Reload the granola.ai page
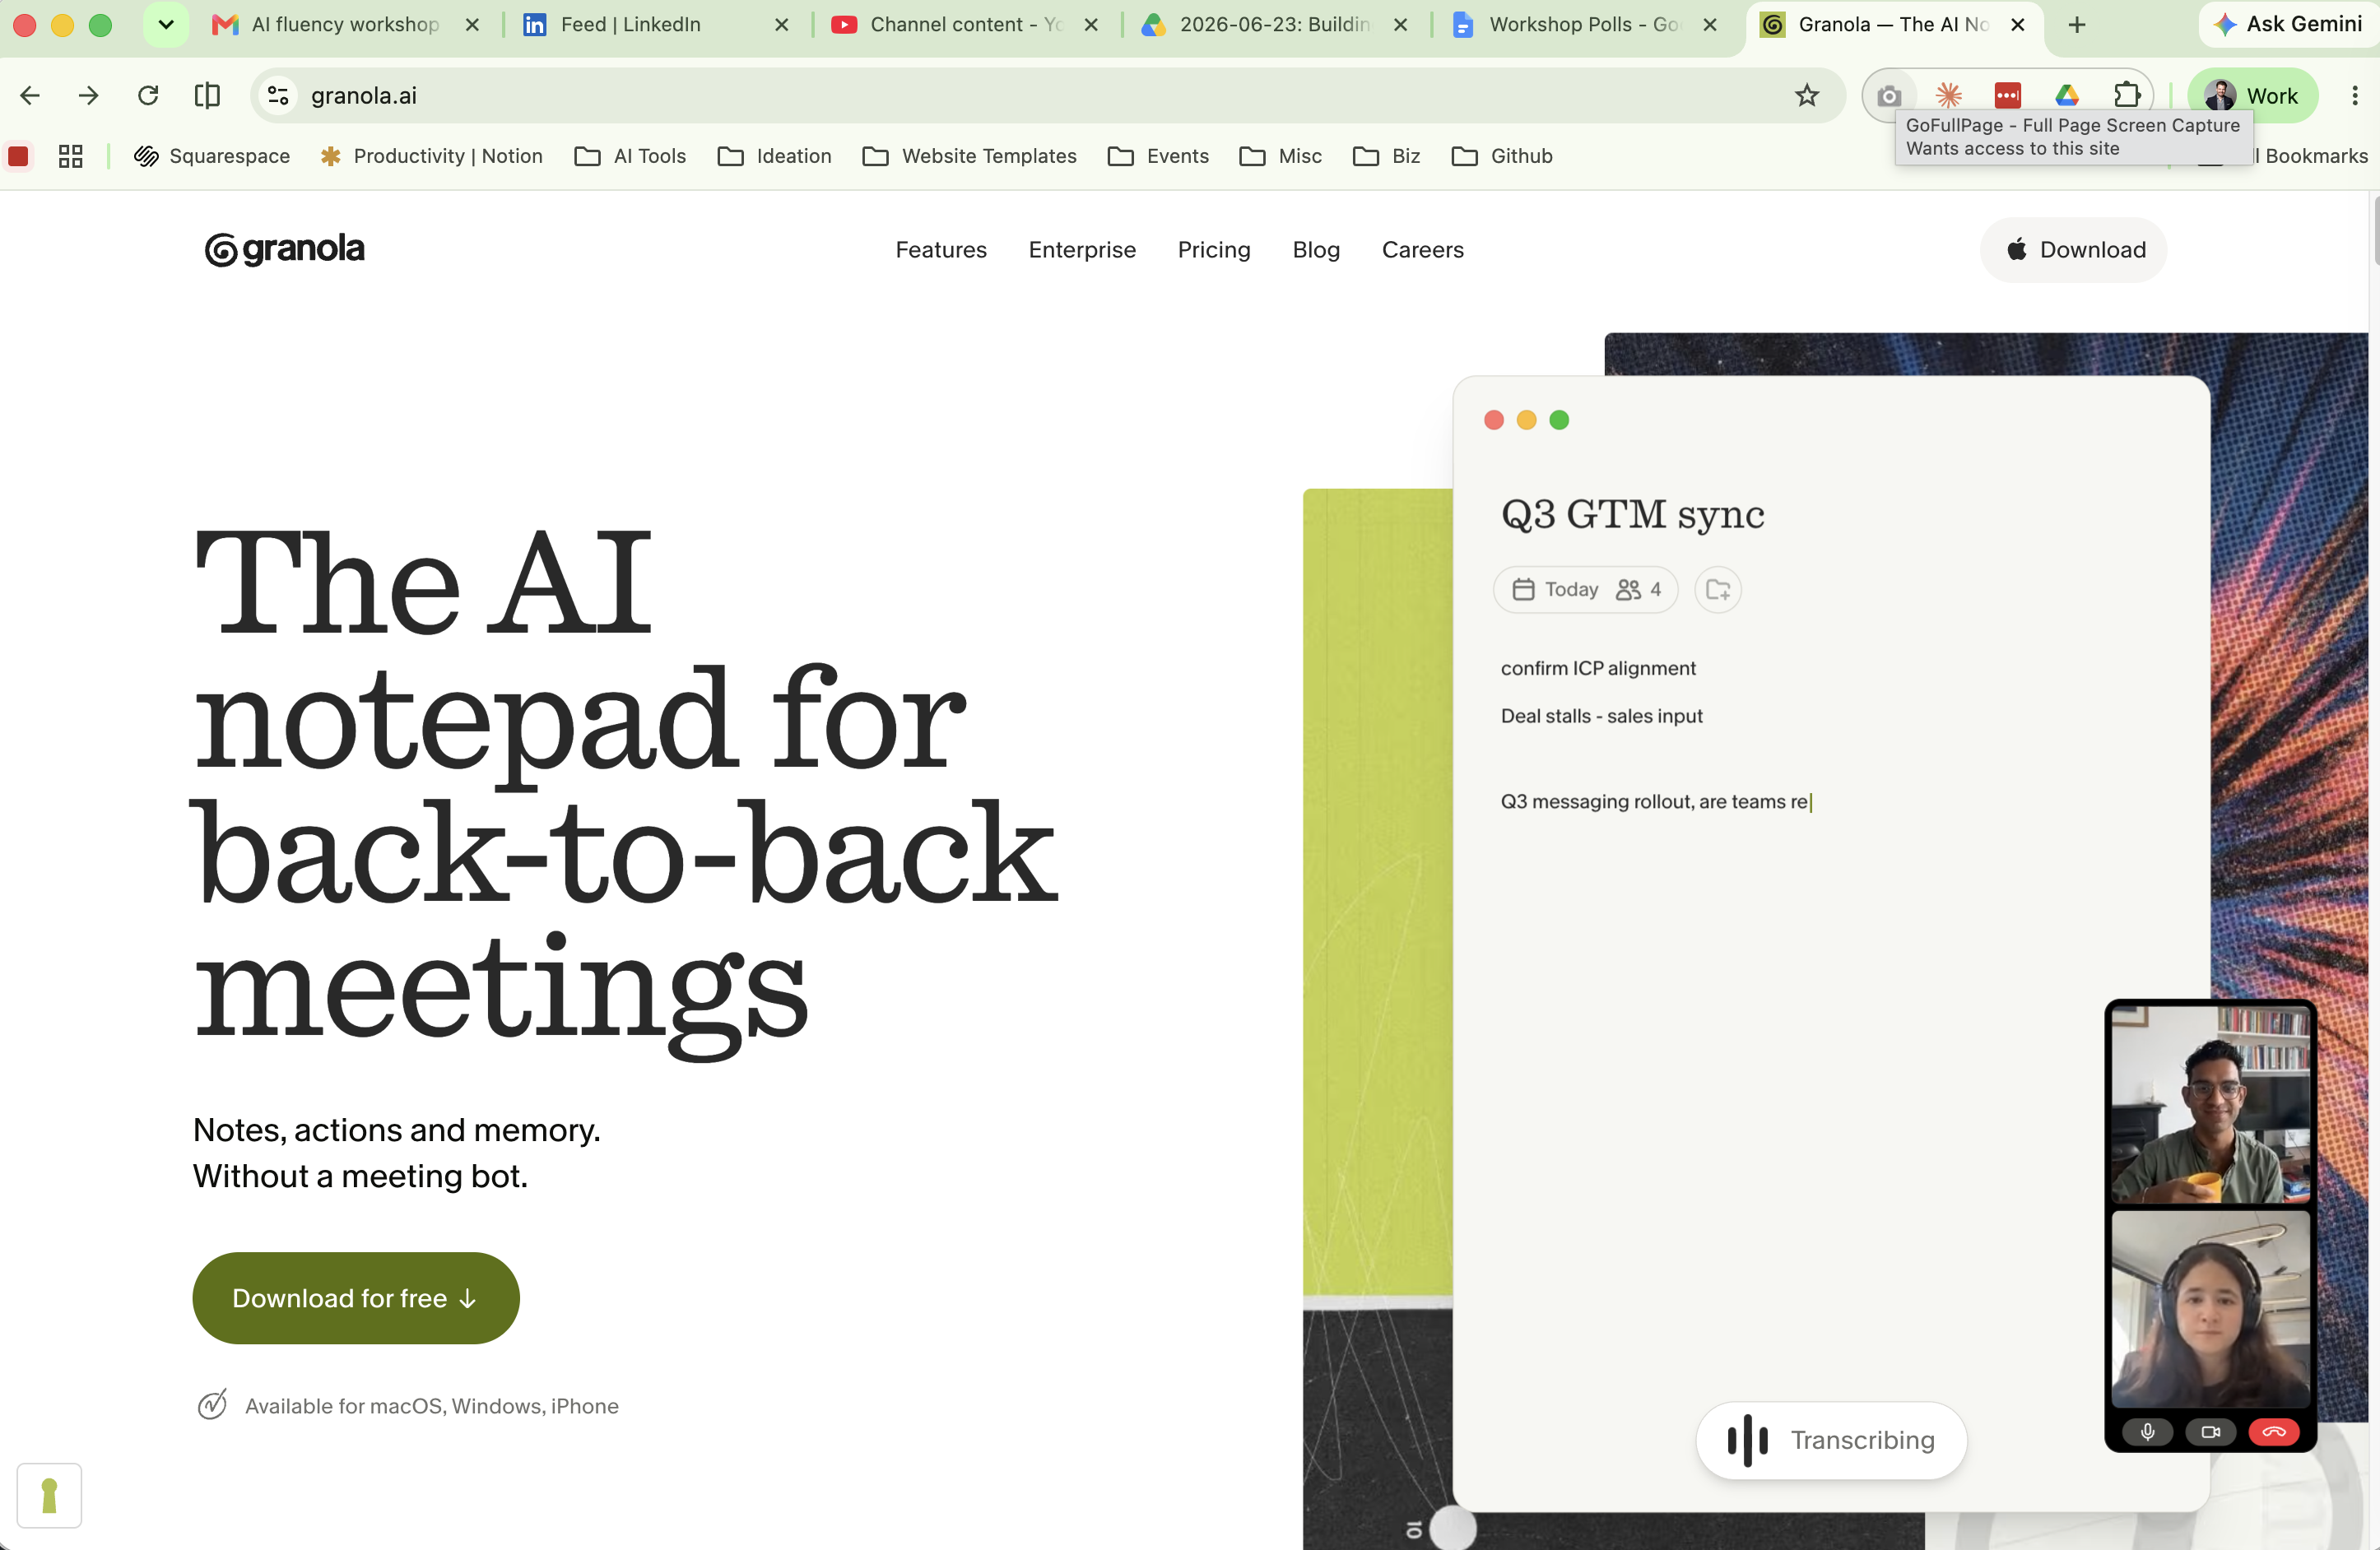Screen dimensions: 2380x1550 point(148,96)
